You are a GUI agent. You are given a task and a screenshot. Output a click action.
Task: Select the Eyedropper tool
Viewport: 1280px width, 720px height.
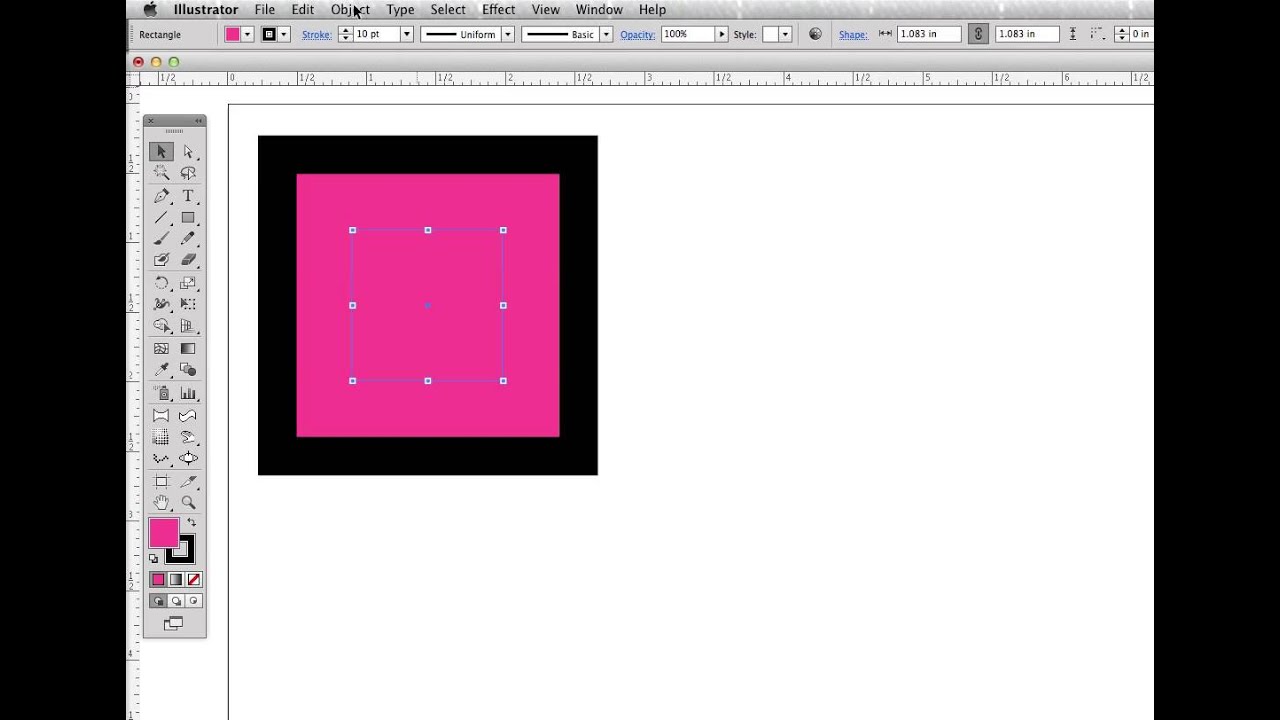point(161,370)
